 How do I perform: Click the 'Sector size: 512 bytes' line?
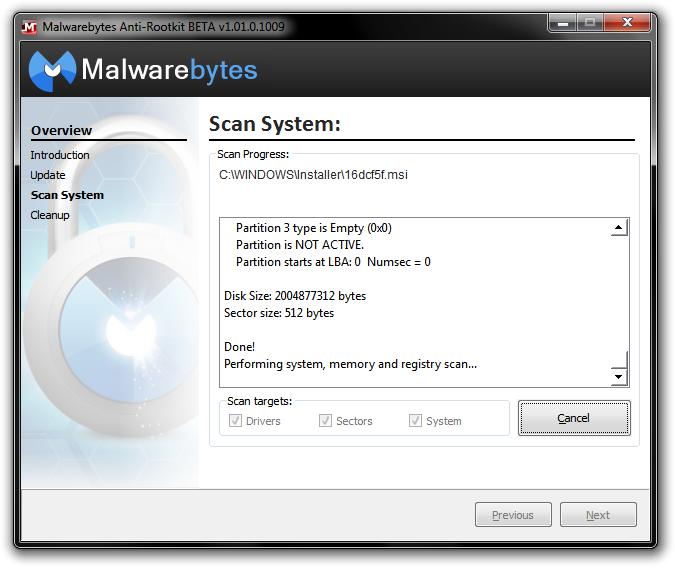279,313
